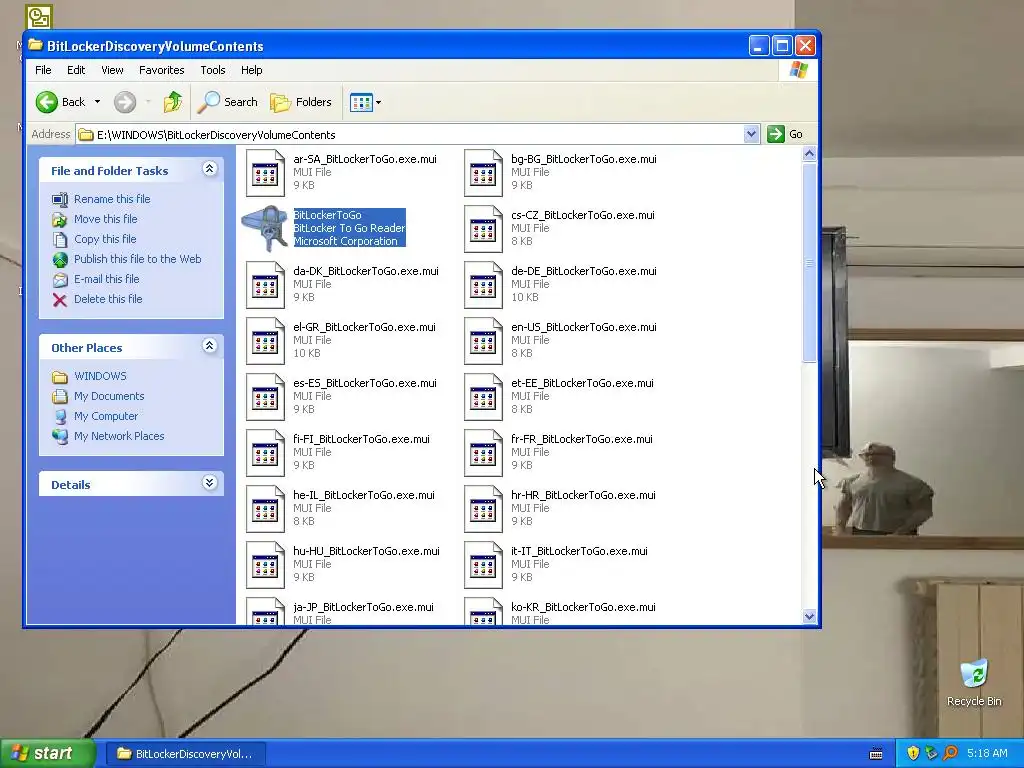Open the Tools menu
Screen dimensions: 1024x768
pyautogui.click(x=212, y=70)
